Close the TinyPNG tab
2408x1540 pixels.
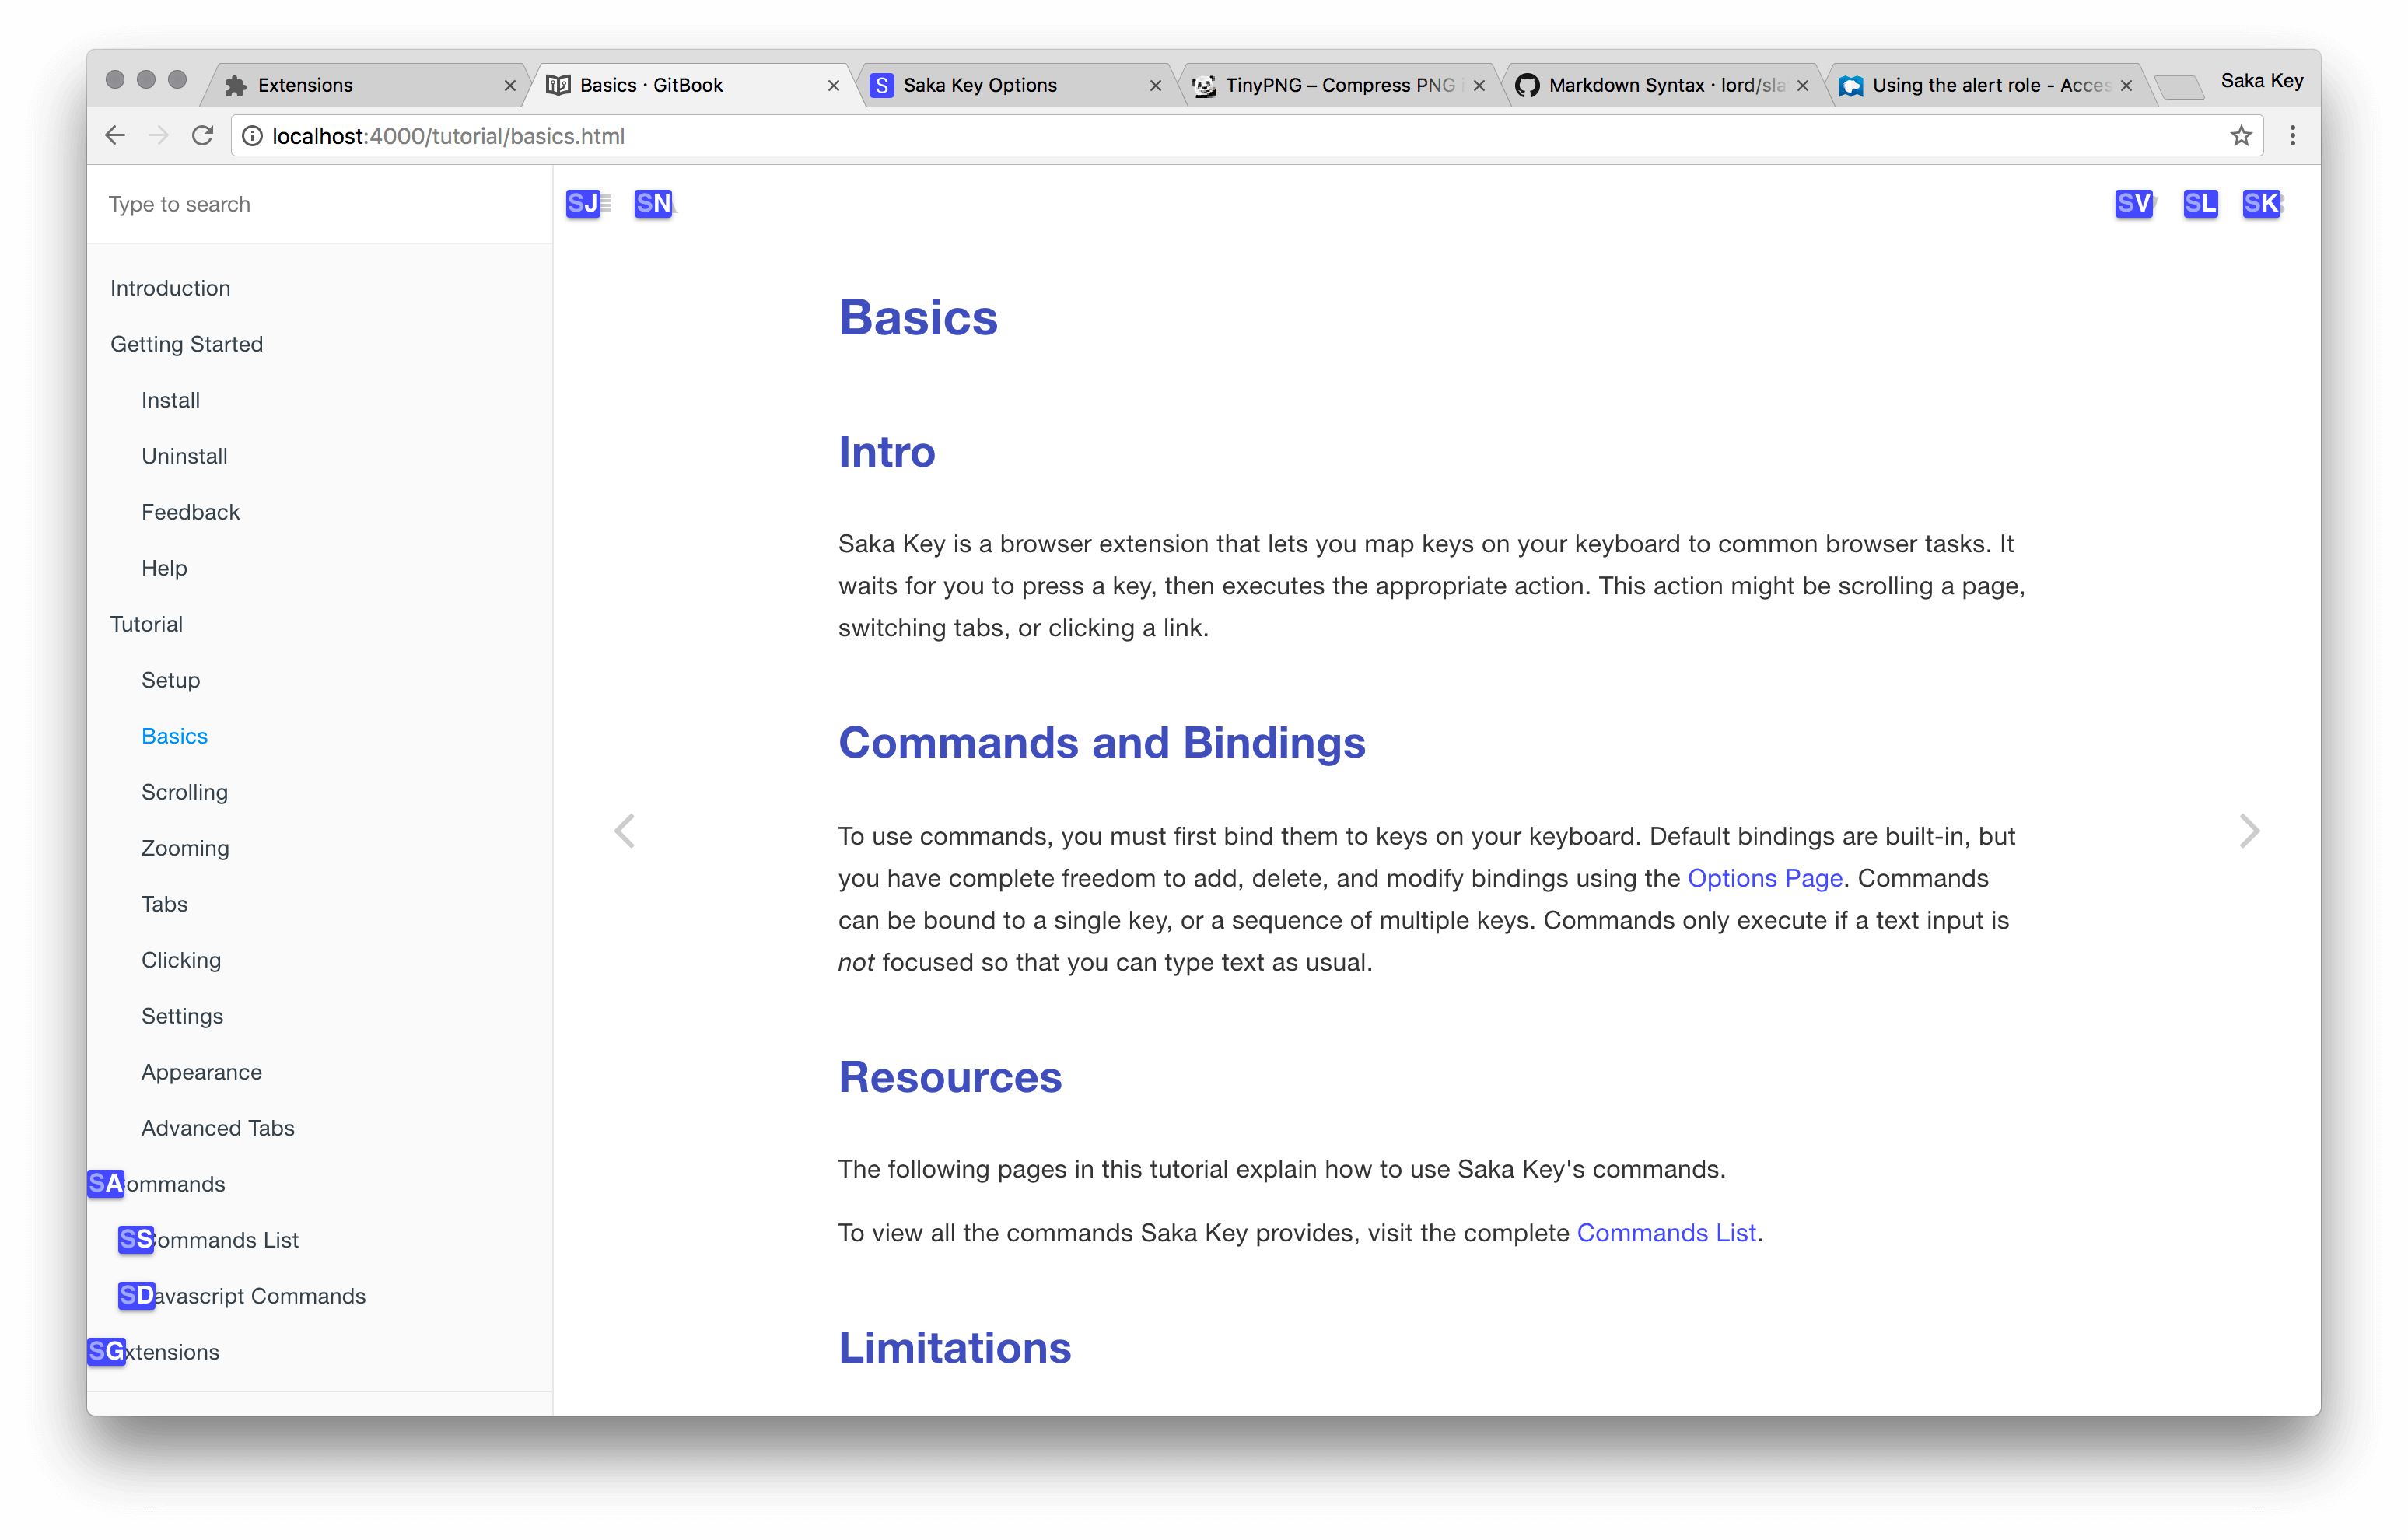(x=1479, y=86)
